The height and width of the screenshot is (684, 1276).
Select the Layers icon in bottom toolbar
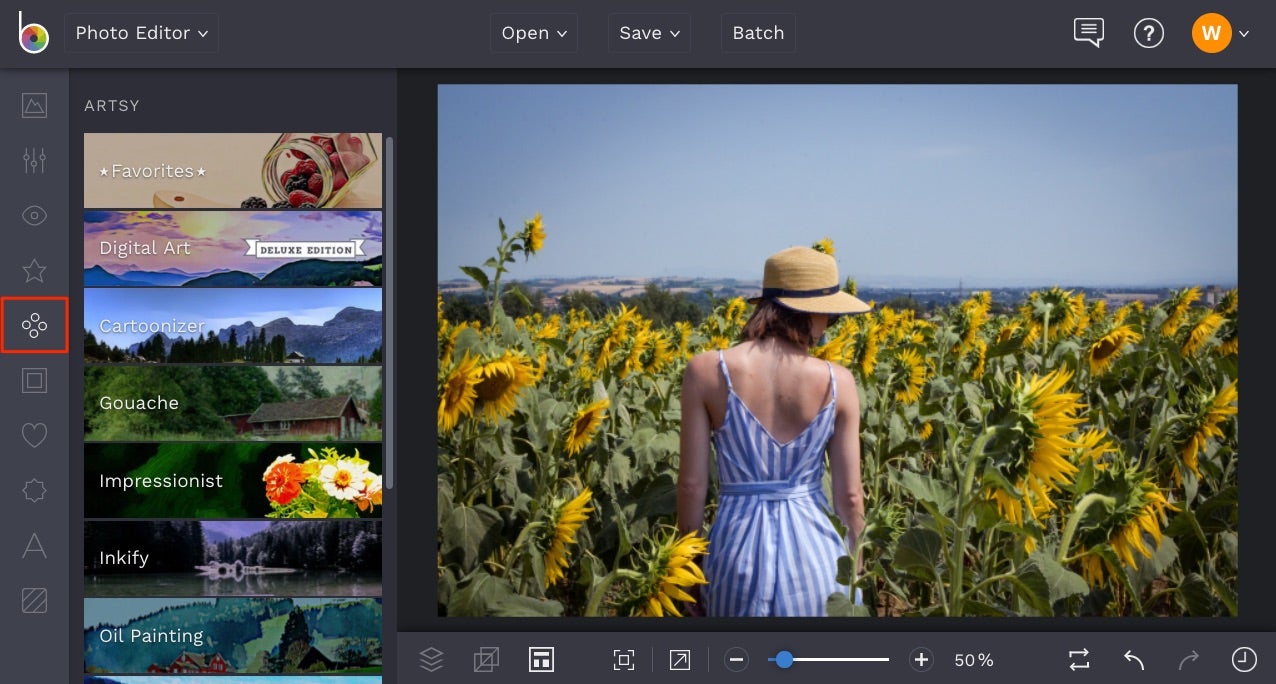431,659
